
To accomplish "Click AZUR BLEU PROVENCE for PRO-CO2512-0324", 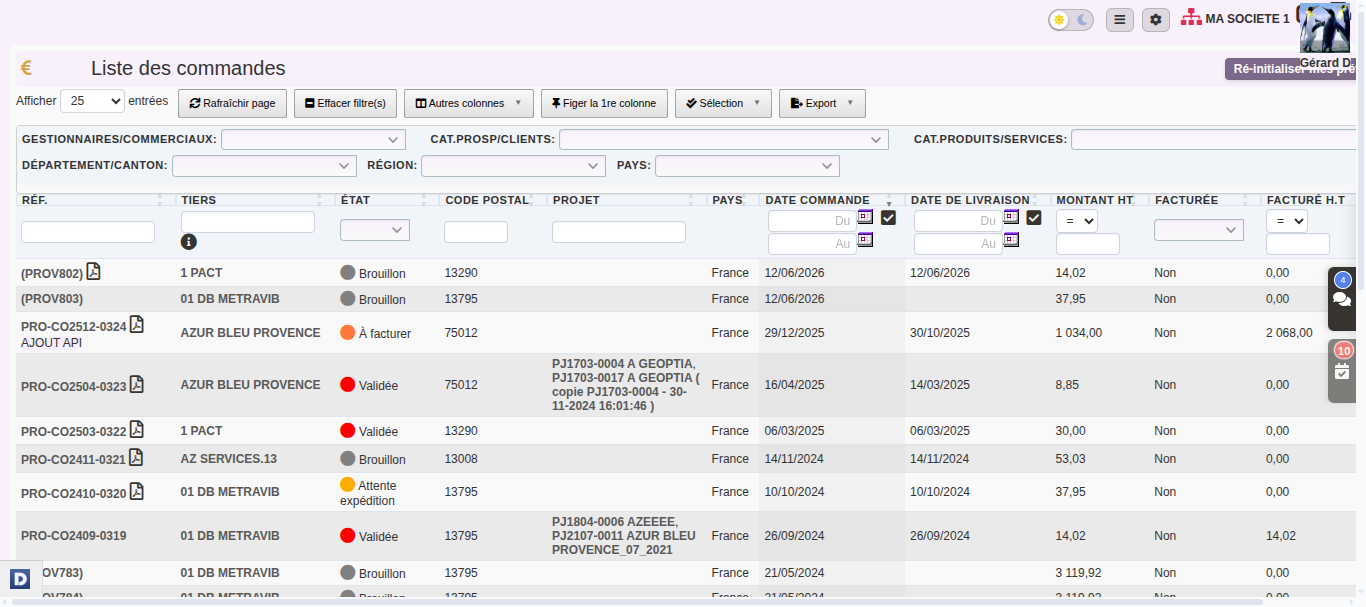I will tap(251, 333).
